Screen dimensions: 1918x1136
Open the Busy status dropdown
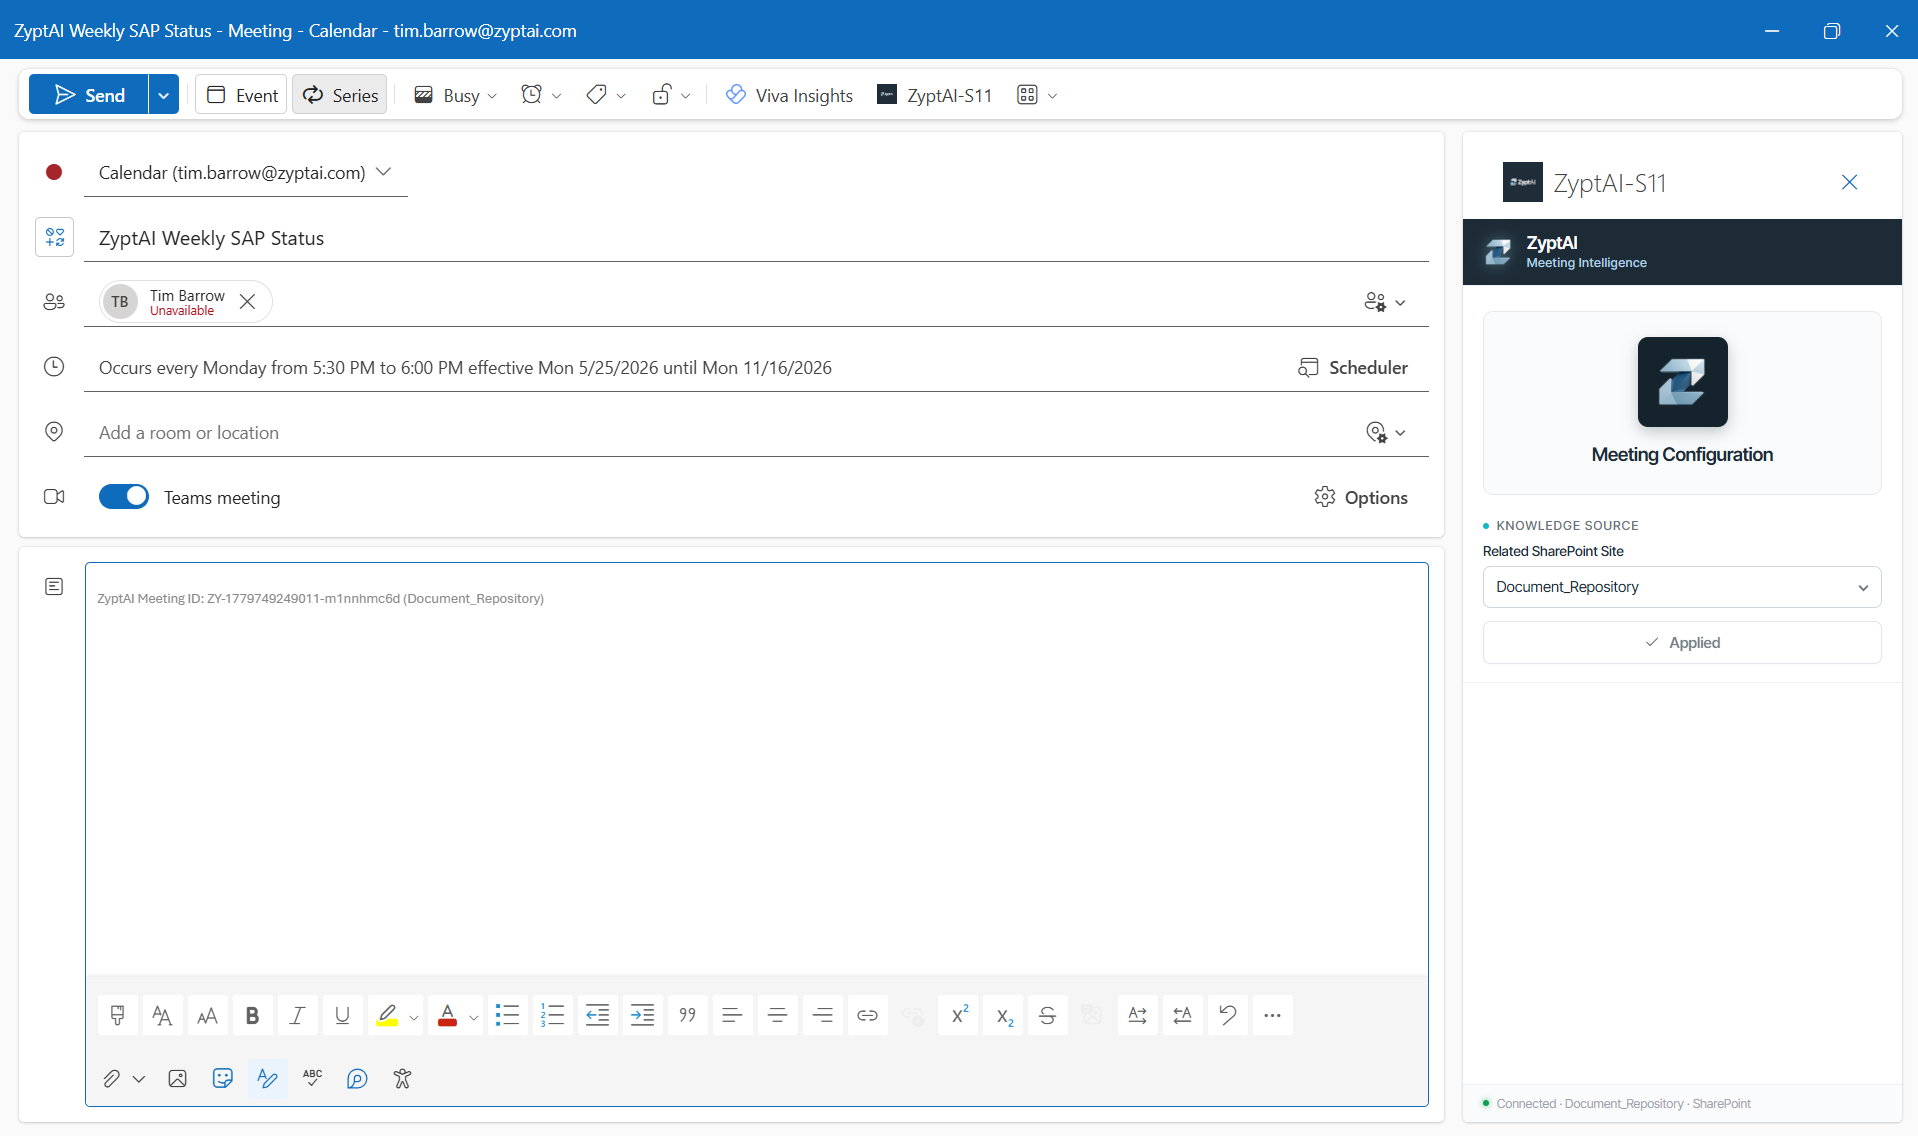pos(455,95)
